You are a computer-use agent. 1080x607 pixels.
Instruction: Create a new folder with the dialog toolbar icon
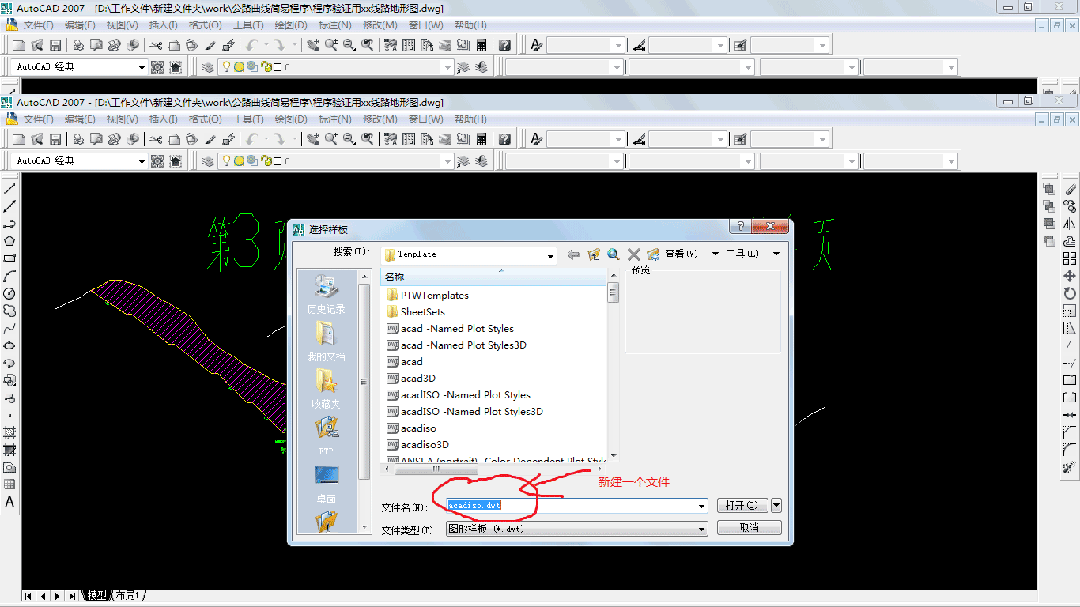coord(653,254)
